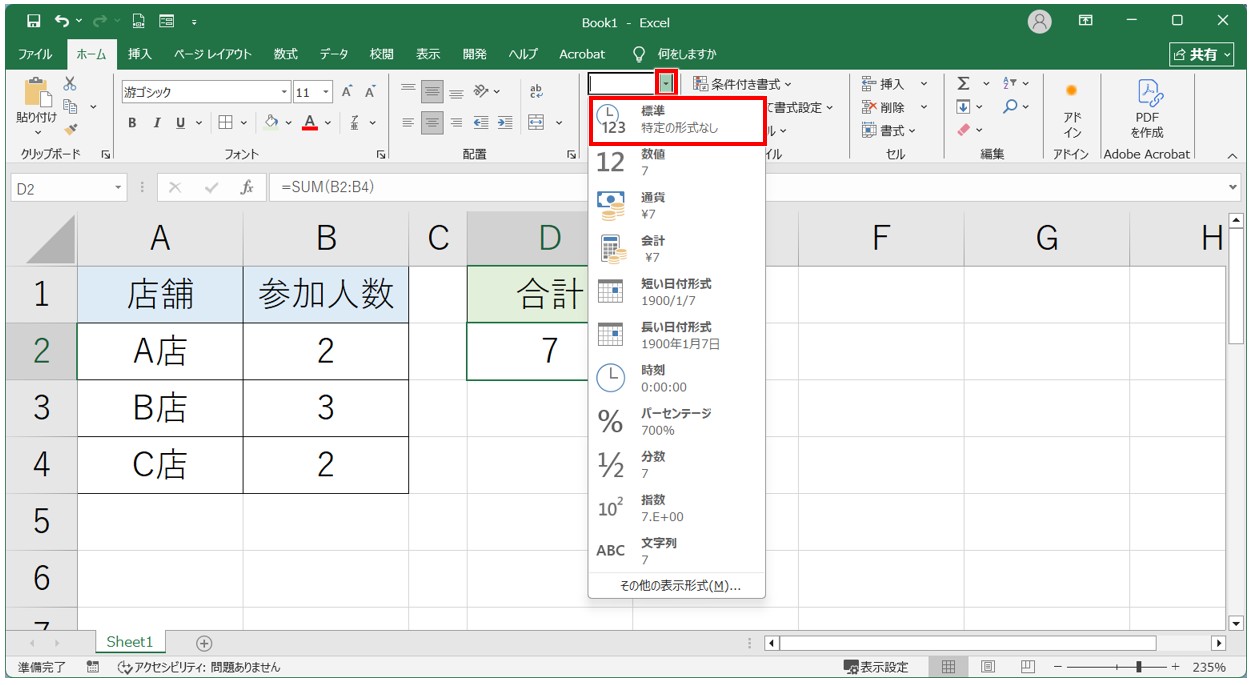Apply italic formatting
Viewport: 1252px width, 685px height.
(156, 123)
